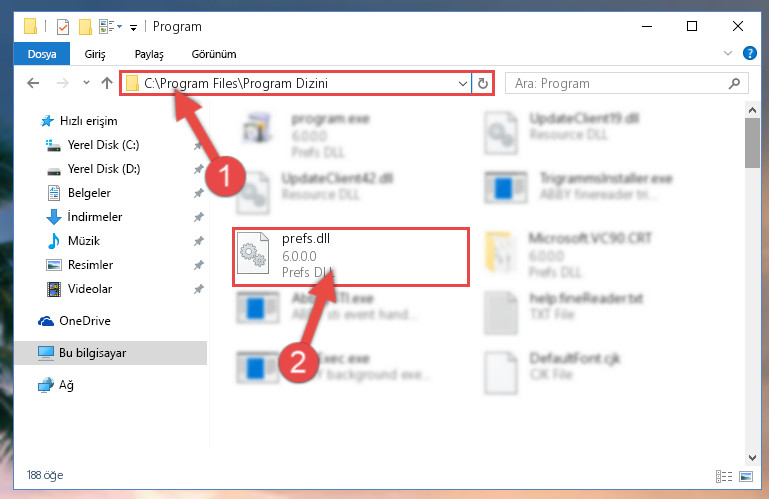Open Help with the question mark icon
The width and height of the screenshot is (769, 499).
click(749, 53)
